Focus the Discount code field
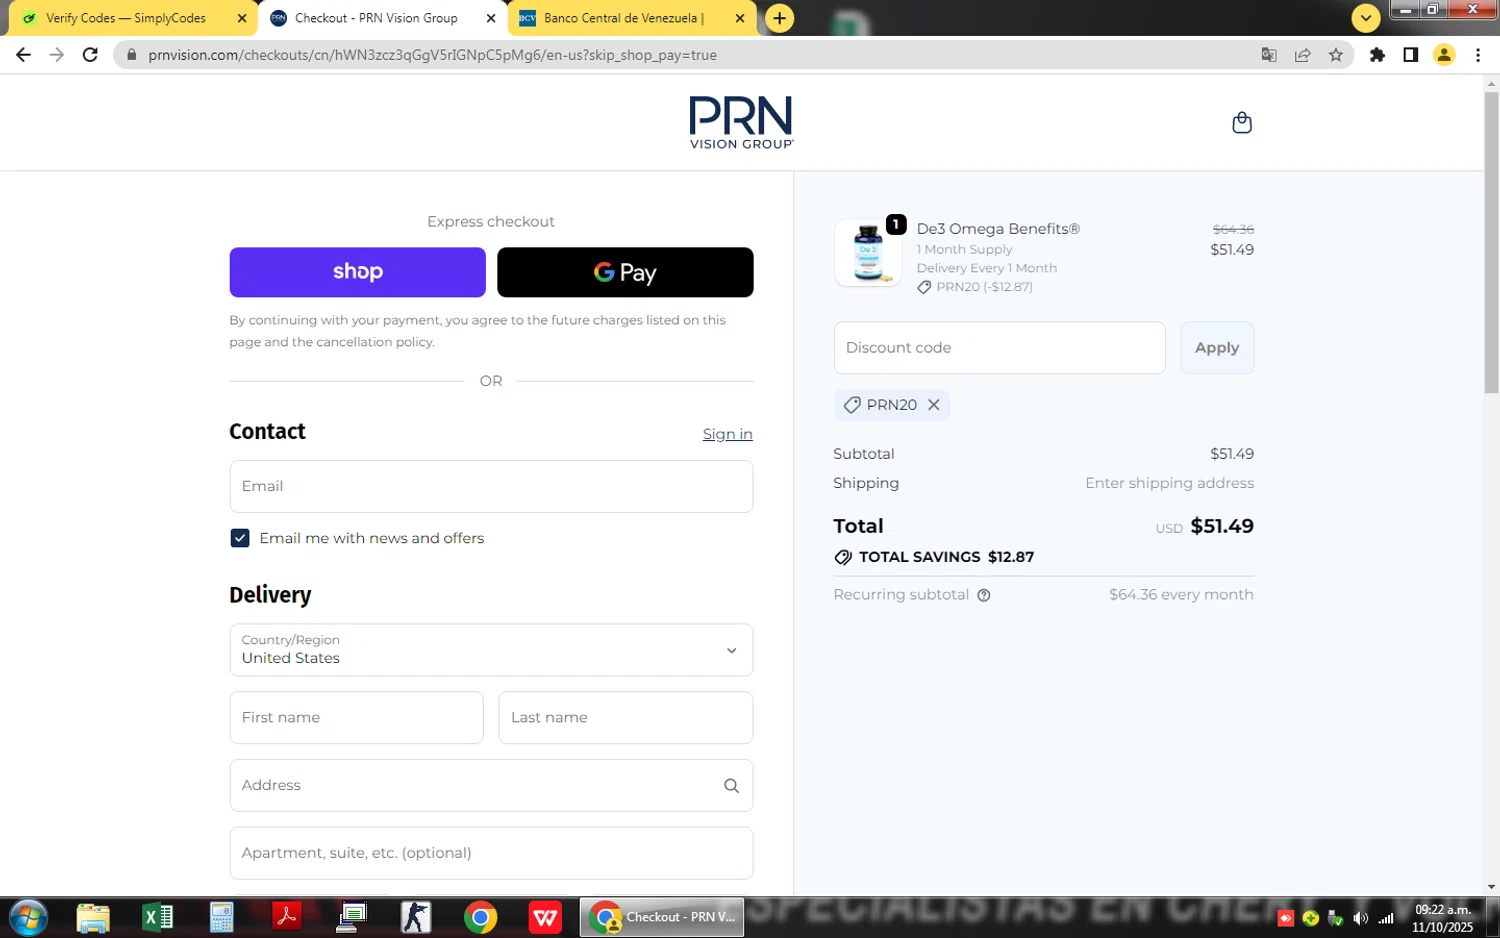This screenshot has width=1500, height=938. tap(999, 348)
